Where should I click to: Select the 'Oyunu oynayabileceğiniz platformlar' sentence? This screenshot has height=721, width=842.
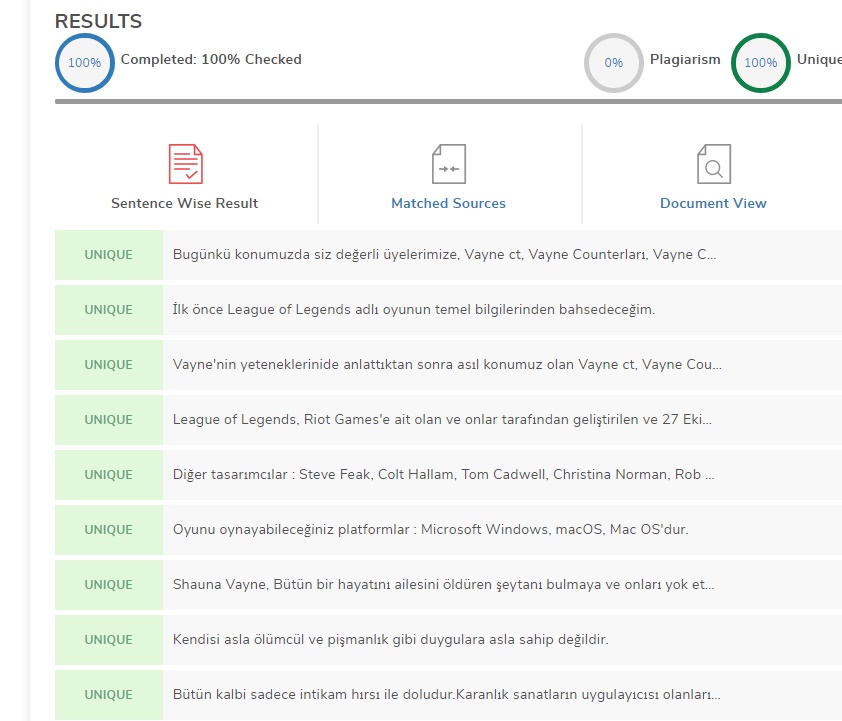[x=430, y=530]
